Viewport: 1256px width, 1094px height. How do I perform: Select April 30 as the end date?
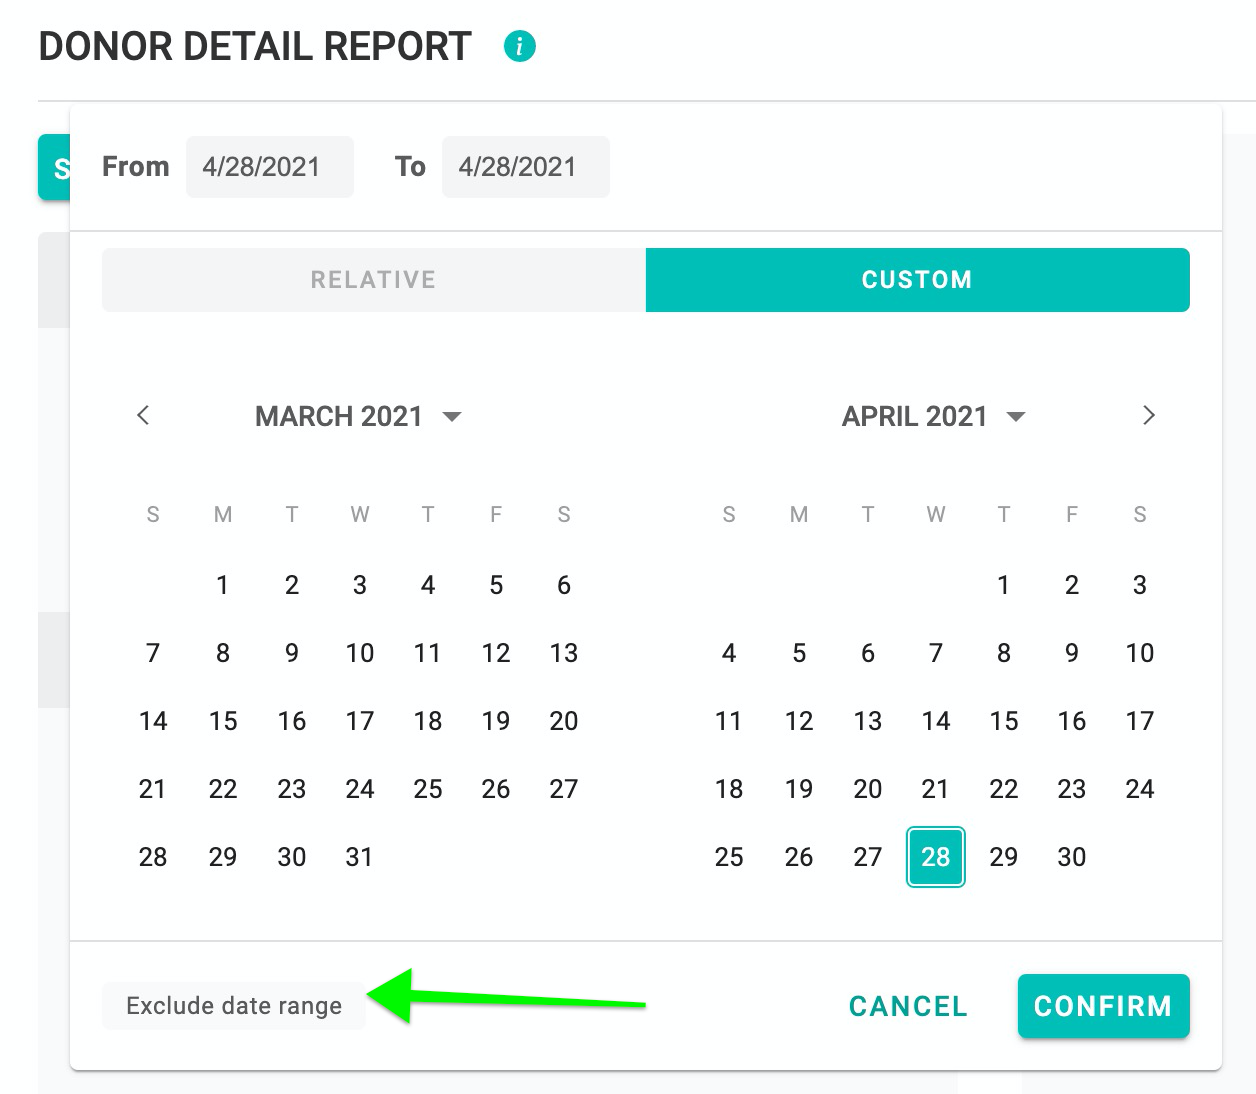[x=1071, y=856]
